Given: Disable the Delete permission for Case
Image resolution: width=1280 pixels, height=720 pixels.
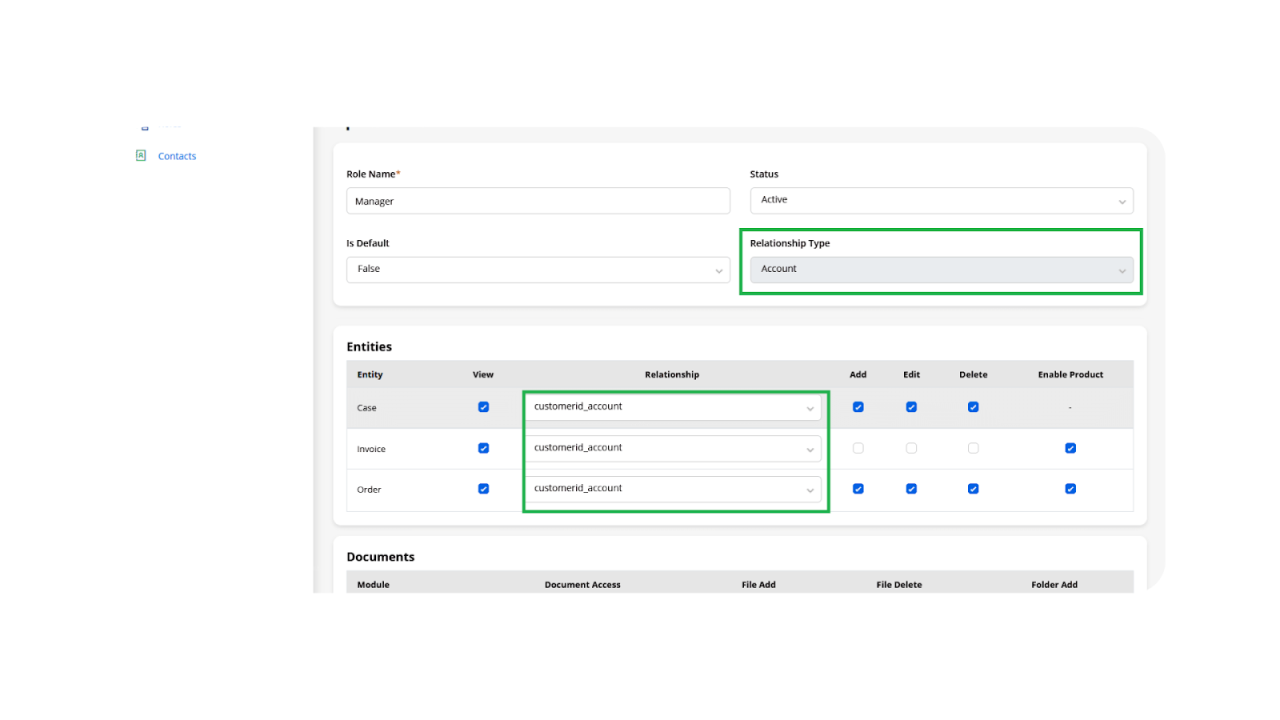Looking at the screenshot, I should click(973, 407).
